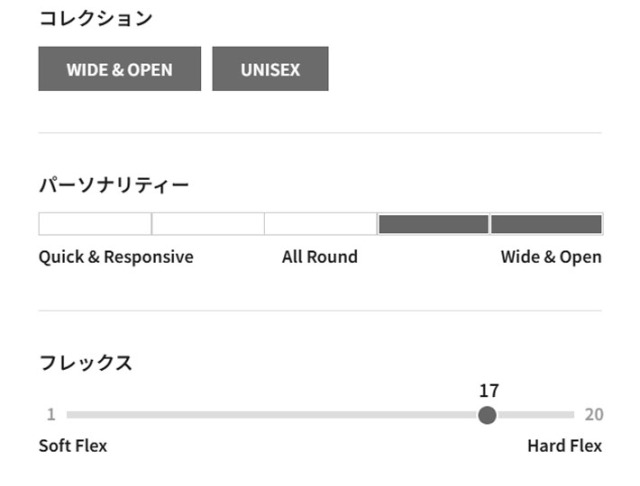
Task: Click the flex slider handle
Action: coord(487,415)
